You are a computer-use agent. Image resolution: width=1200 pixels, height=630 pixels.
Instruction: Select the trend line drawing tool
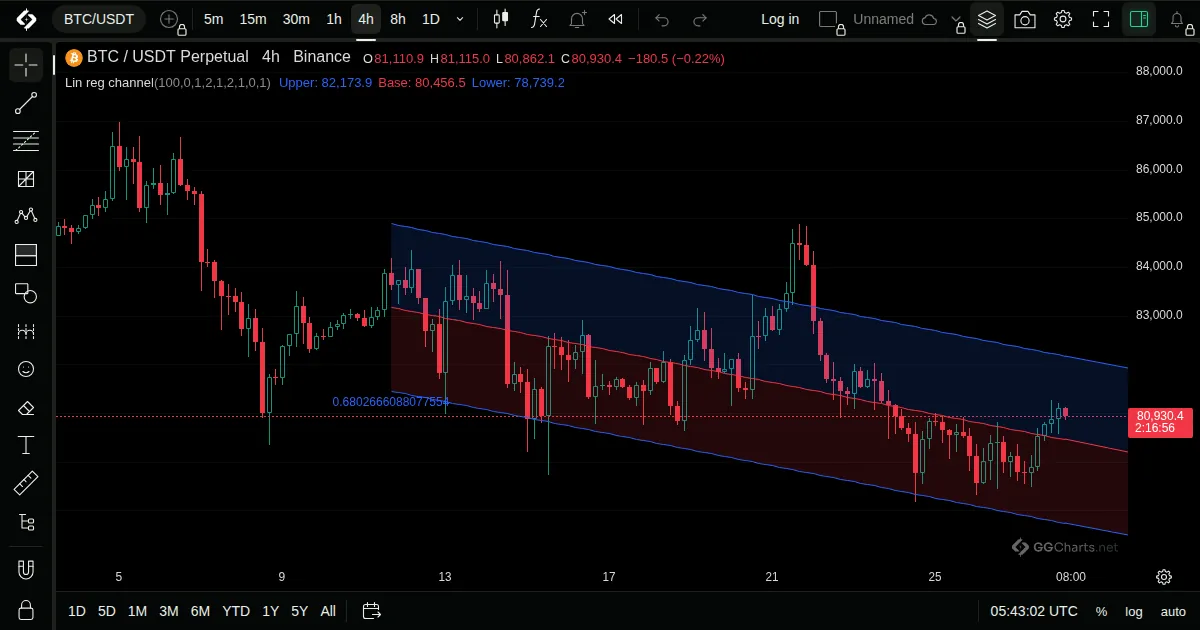(x=26, y=103)
